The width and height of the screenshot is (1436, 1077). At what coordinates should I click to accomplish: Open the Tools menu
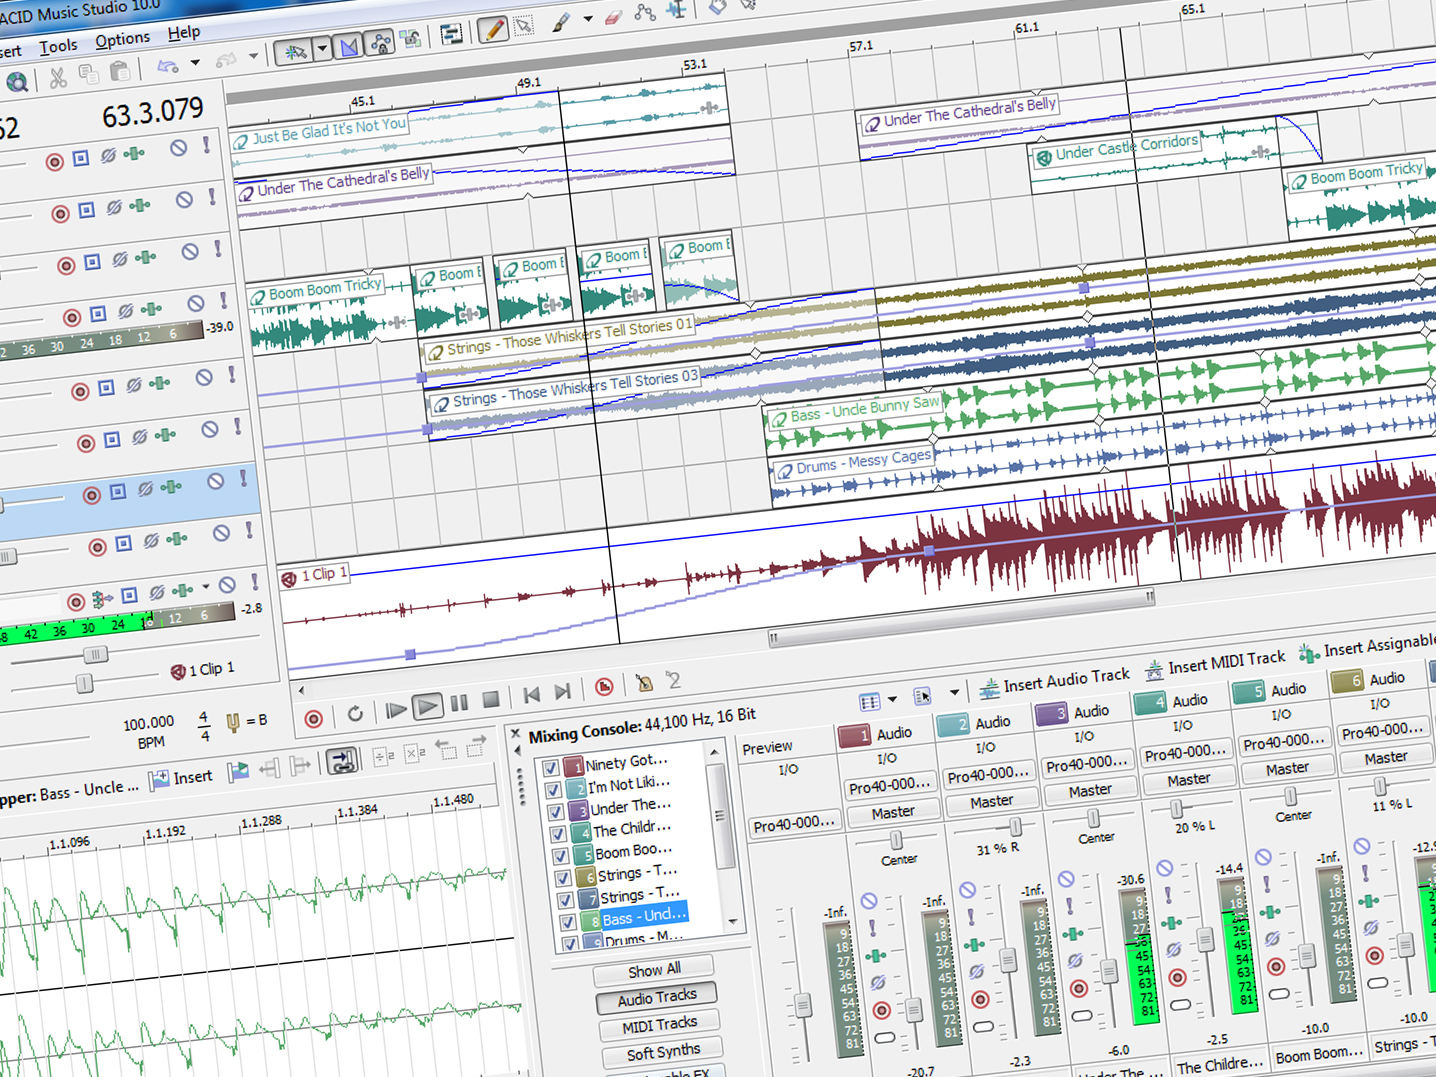click(x=58, y=46)
